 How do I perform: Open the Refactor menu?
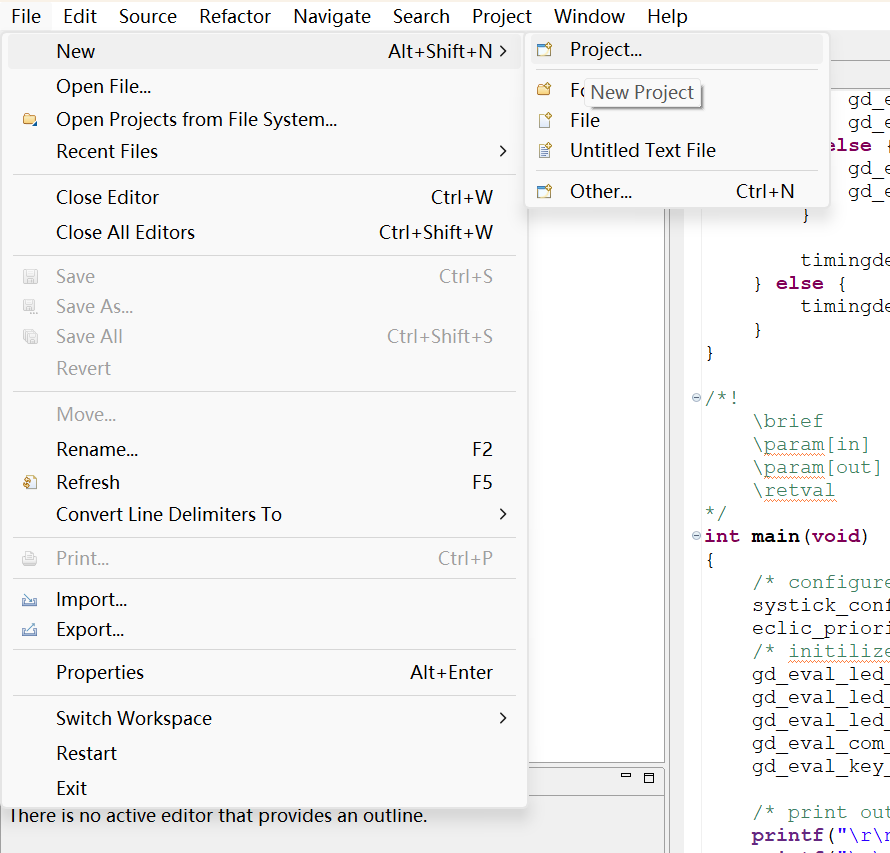235,16
